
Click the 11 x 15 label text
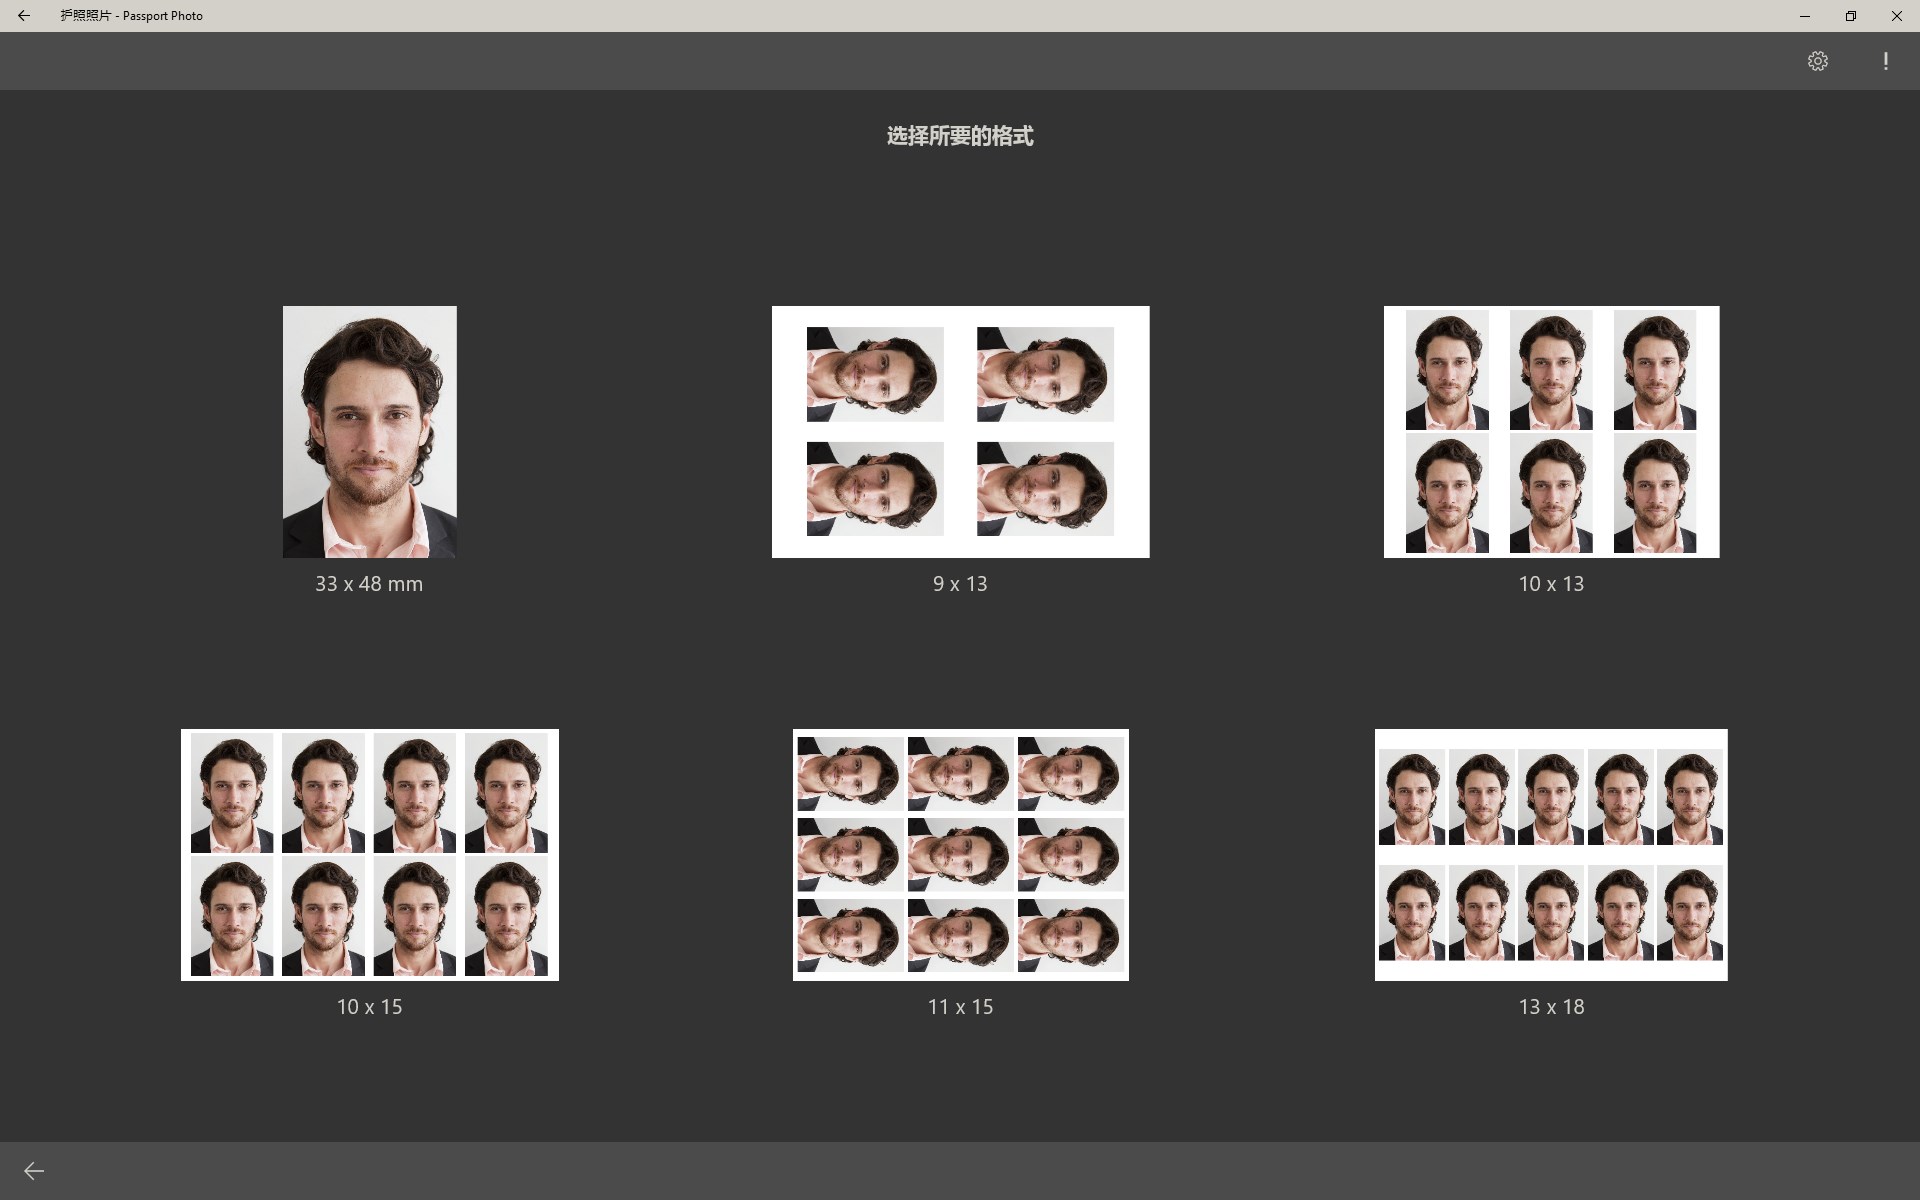point(959,1007)
